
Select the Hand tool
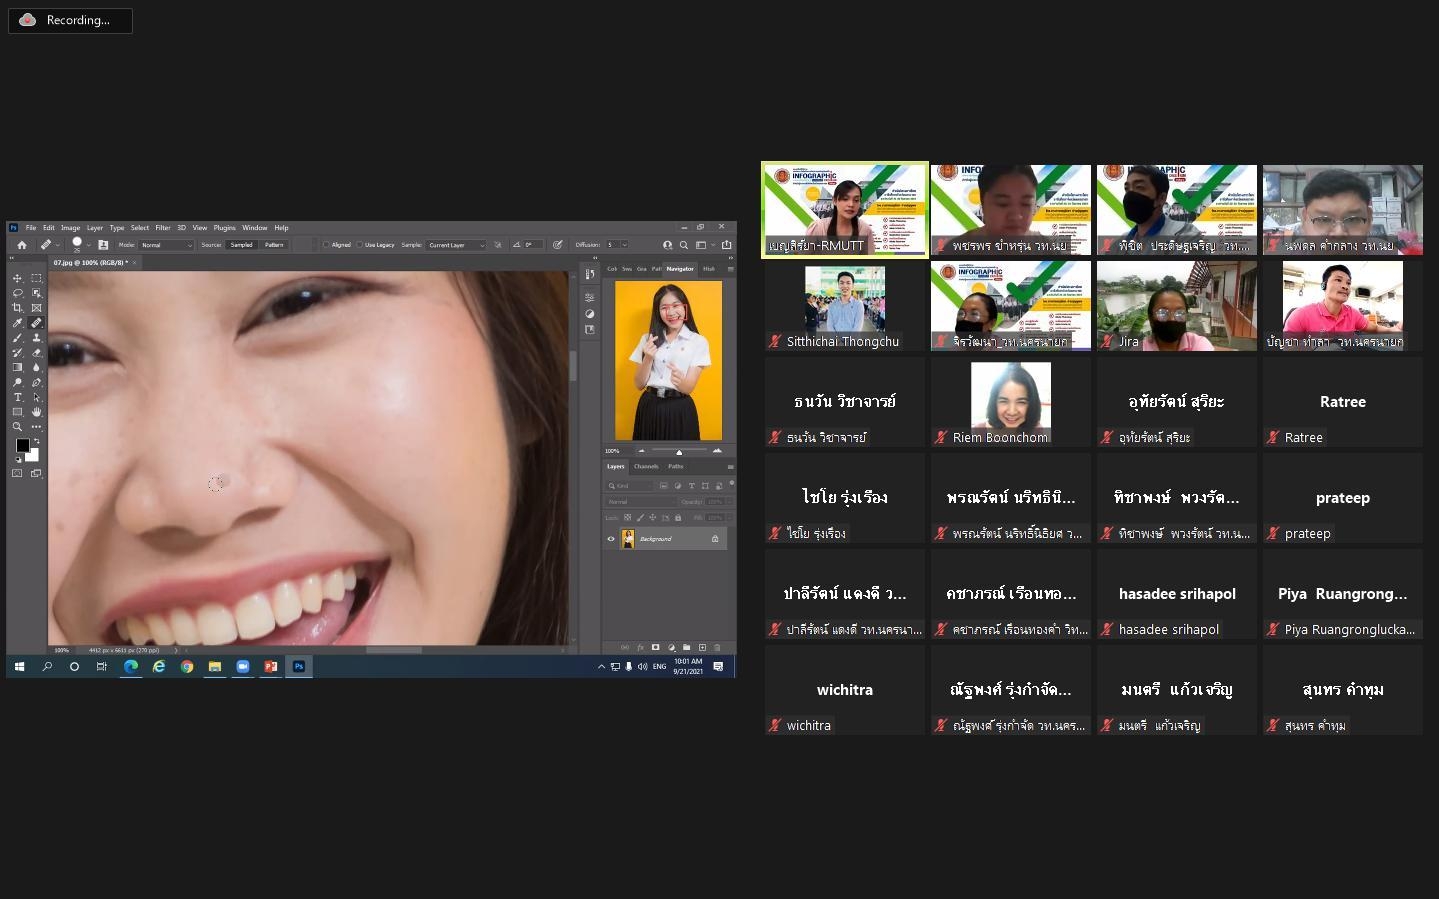36,412
